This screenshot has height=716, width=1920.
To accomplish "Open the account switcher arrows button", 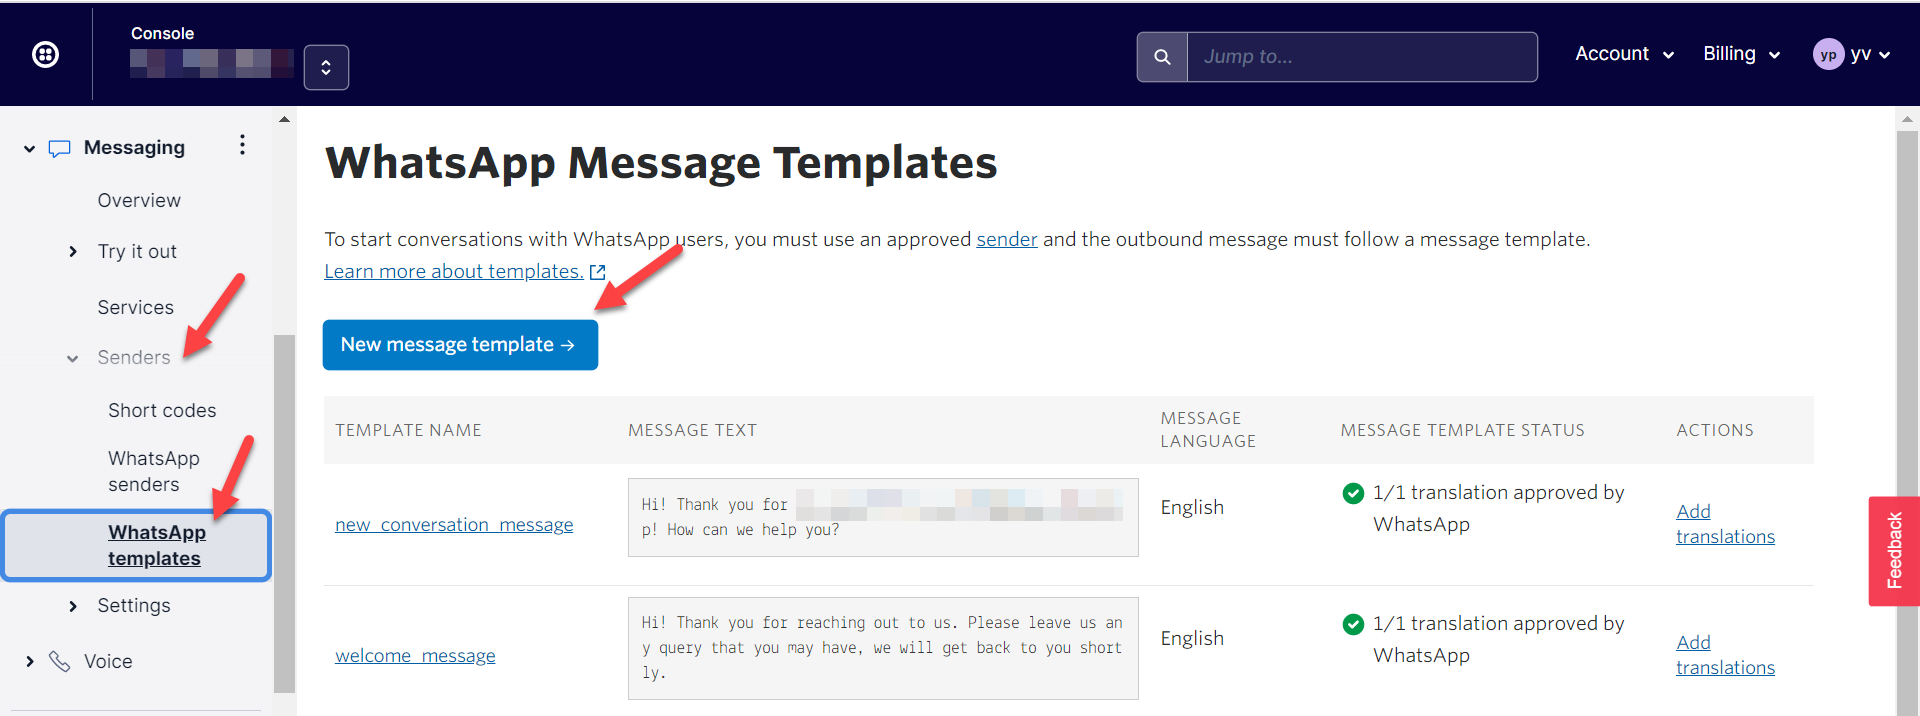I will [x=326, y=67].
